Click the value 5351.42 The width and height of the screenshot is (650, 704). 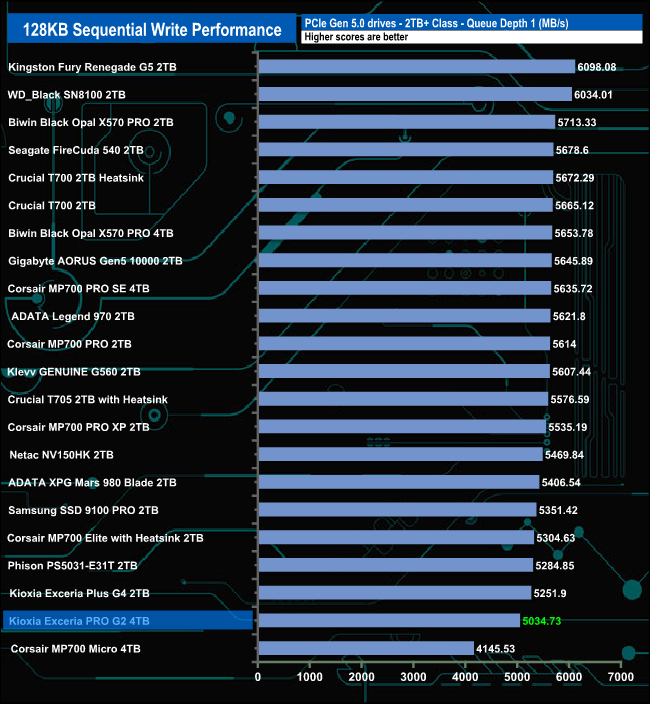point(558,510)
